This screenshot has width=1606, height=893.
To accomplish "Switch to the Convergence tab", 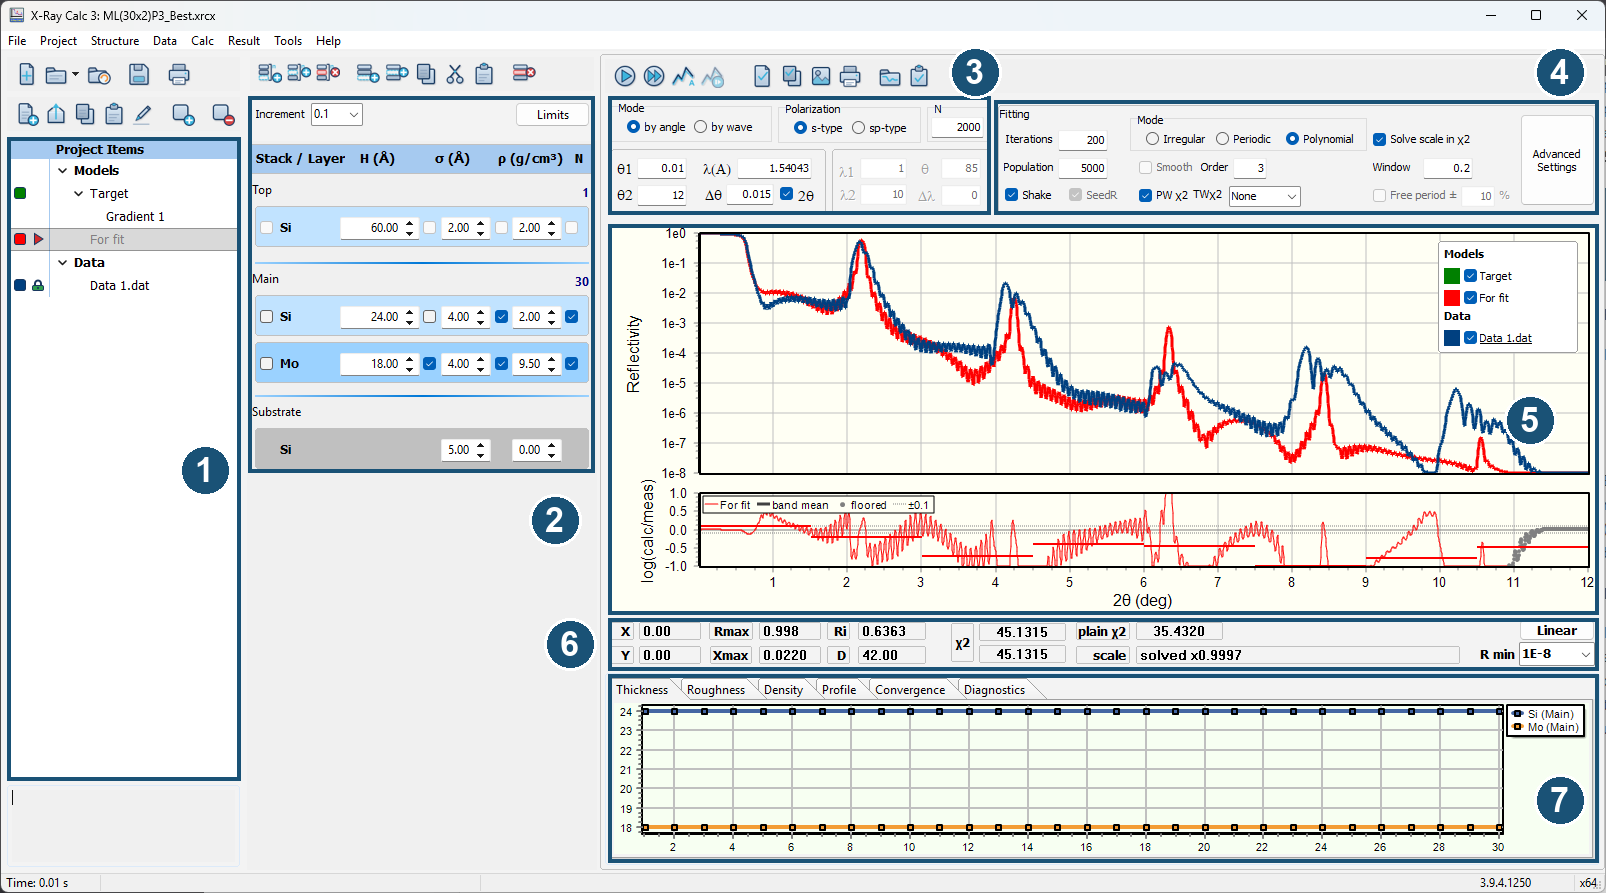I will 910,690.
